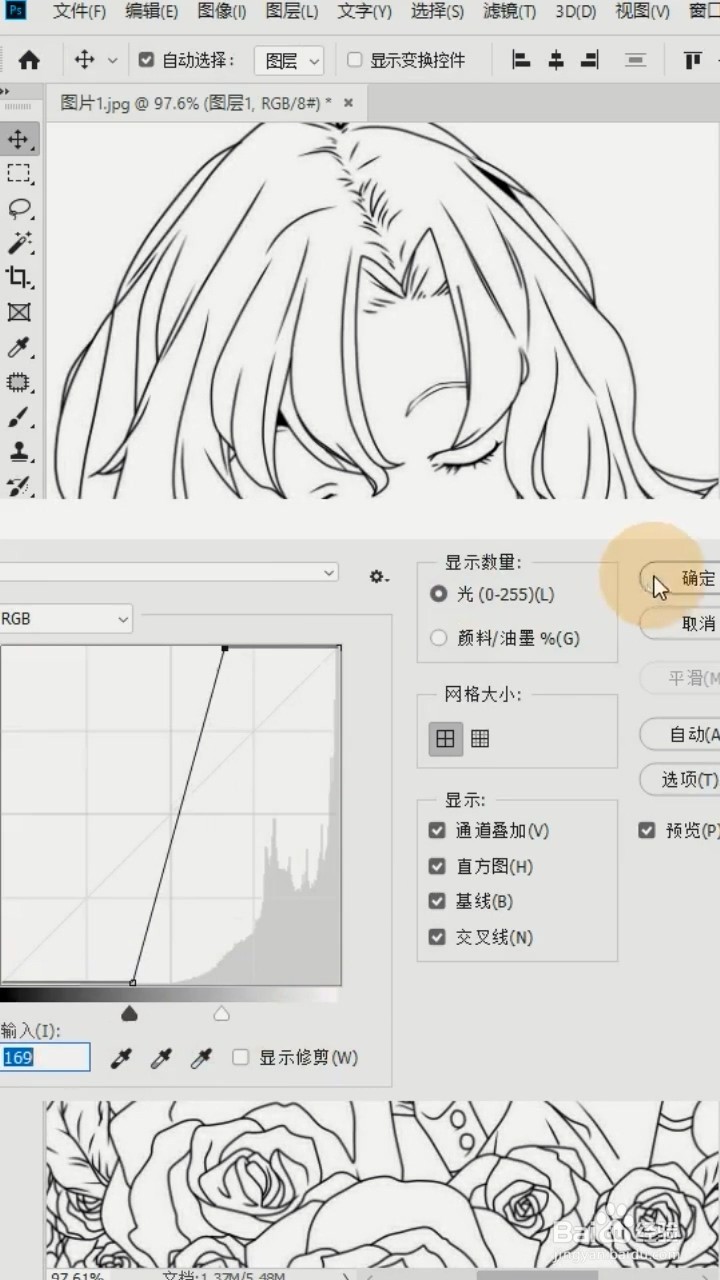
Task: Open the 文件 menu
Action: click(x=79, y=12)
